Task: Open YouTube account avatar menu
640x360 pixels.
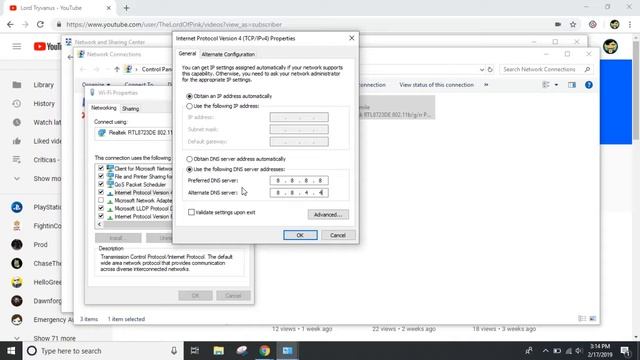Action: [x=611, y=47]
